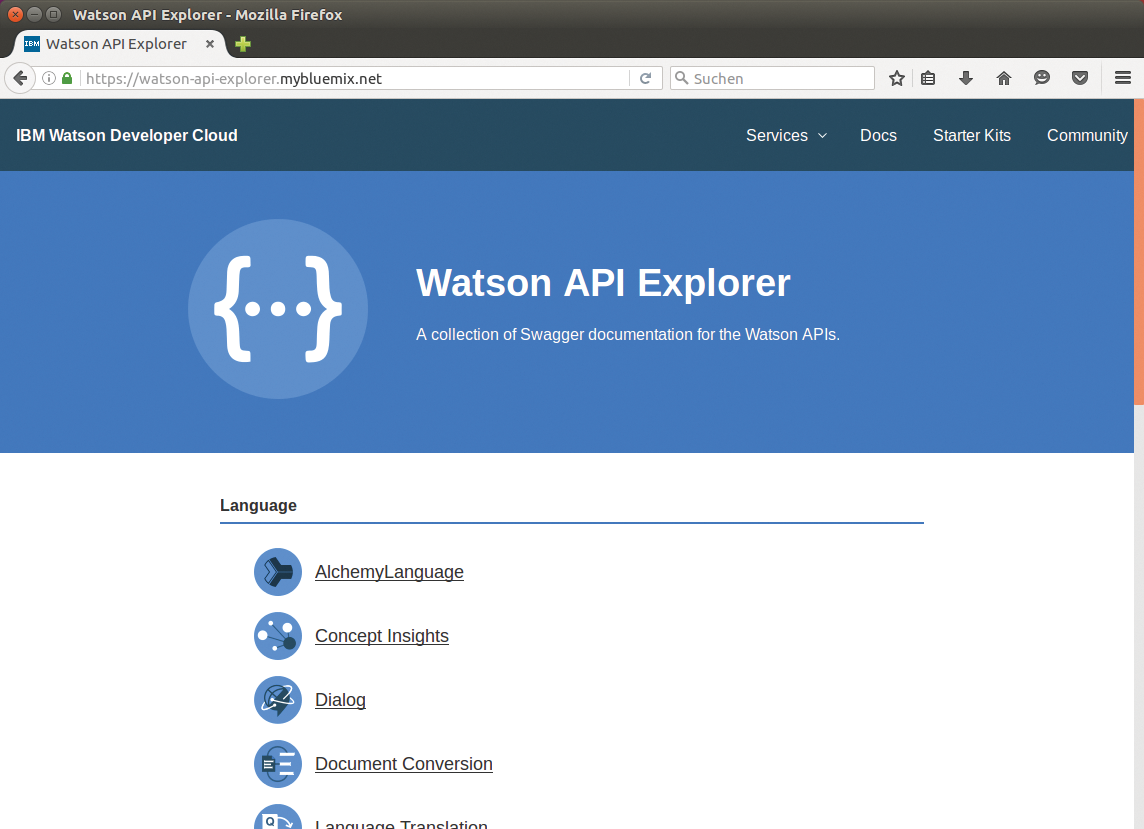Open the Downloads panel in Firefox
This screenshot has width=1144, height=829.
(x=965, y=77)
